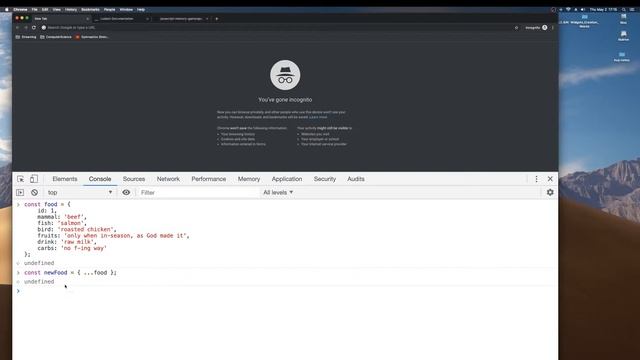
Task: Bookmark this page with star icon
Action: pyautogui.click(x=516, y=27)
